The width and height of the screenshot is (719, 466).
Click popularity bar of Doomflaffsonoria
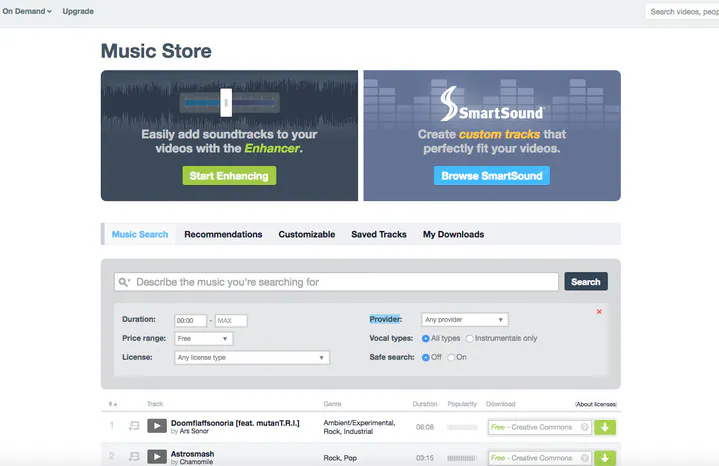[x=462, y=427]
